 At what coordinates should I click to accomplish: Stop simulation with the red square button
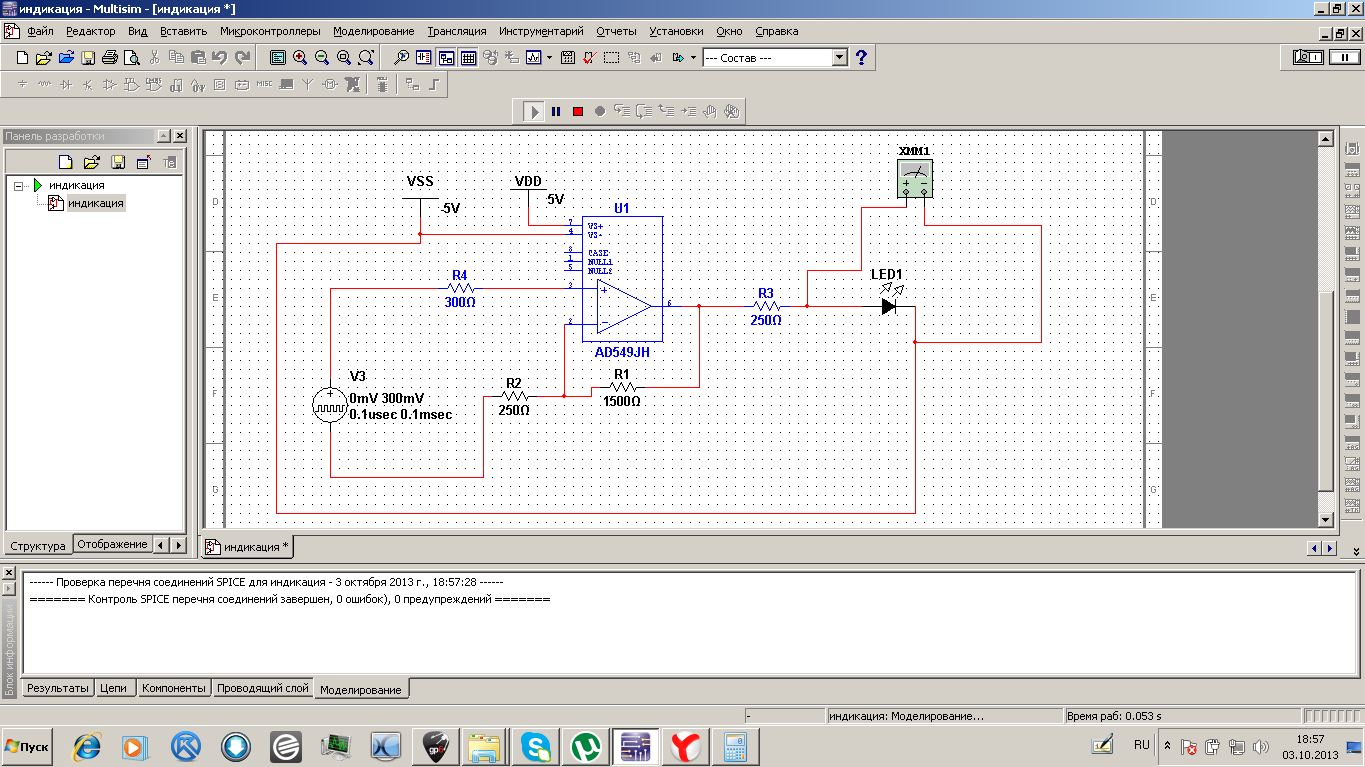click(578, 111)
